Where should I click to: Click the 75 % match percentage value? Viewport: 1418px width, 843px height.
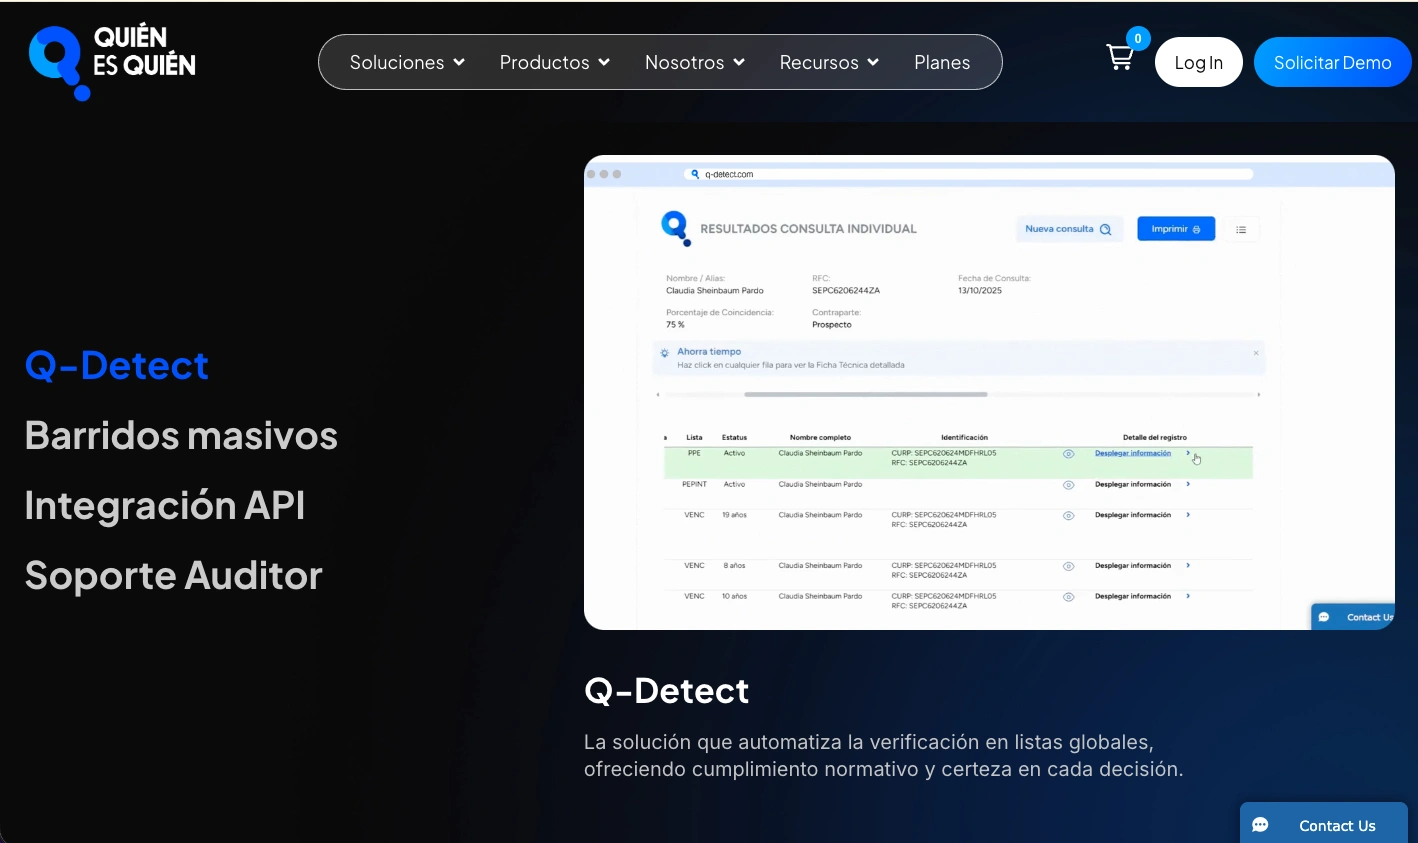click(x=675, y=324)
